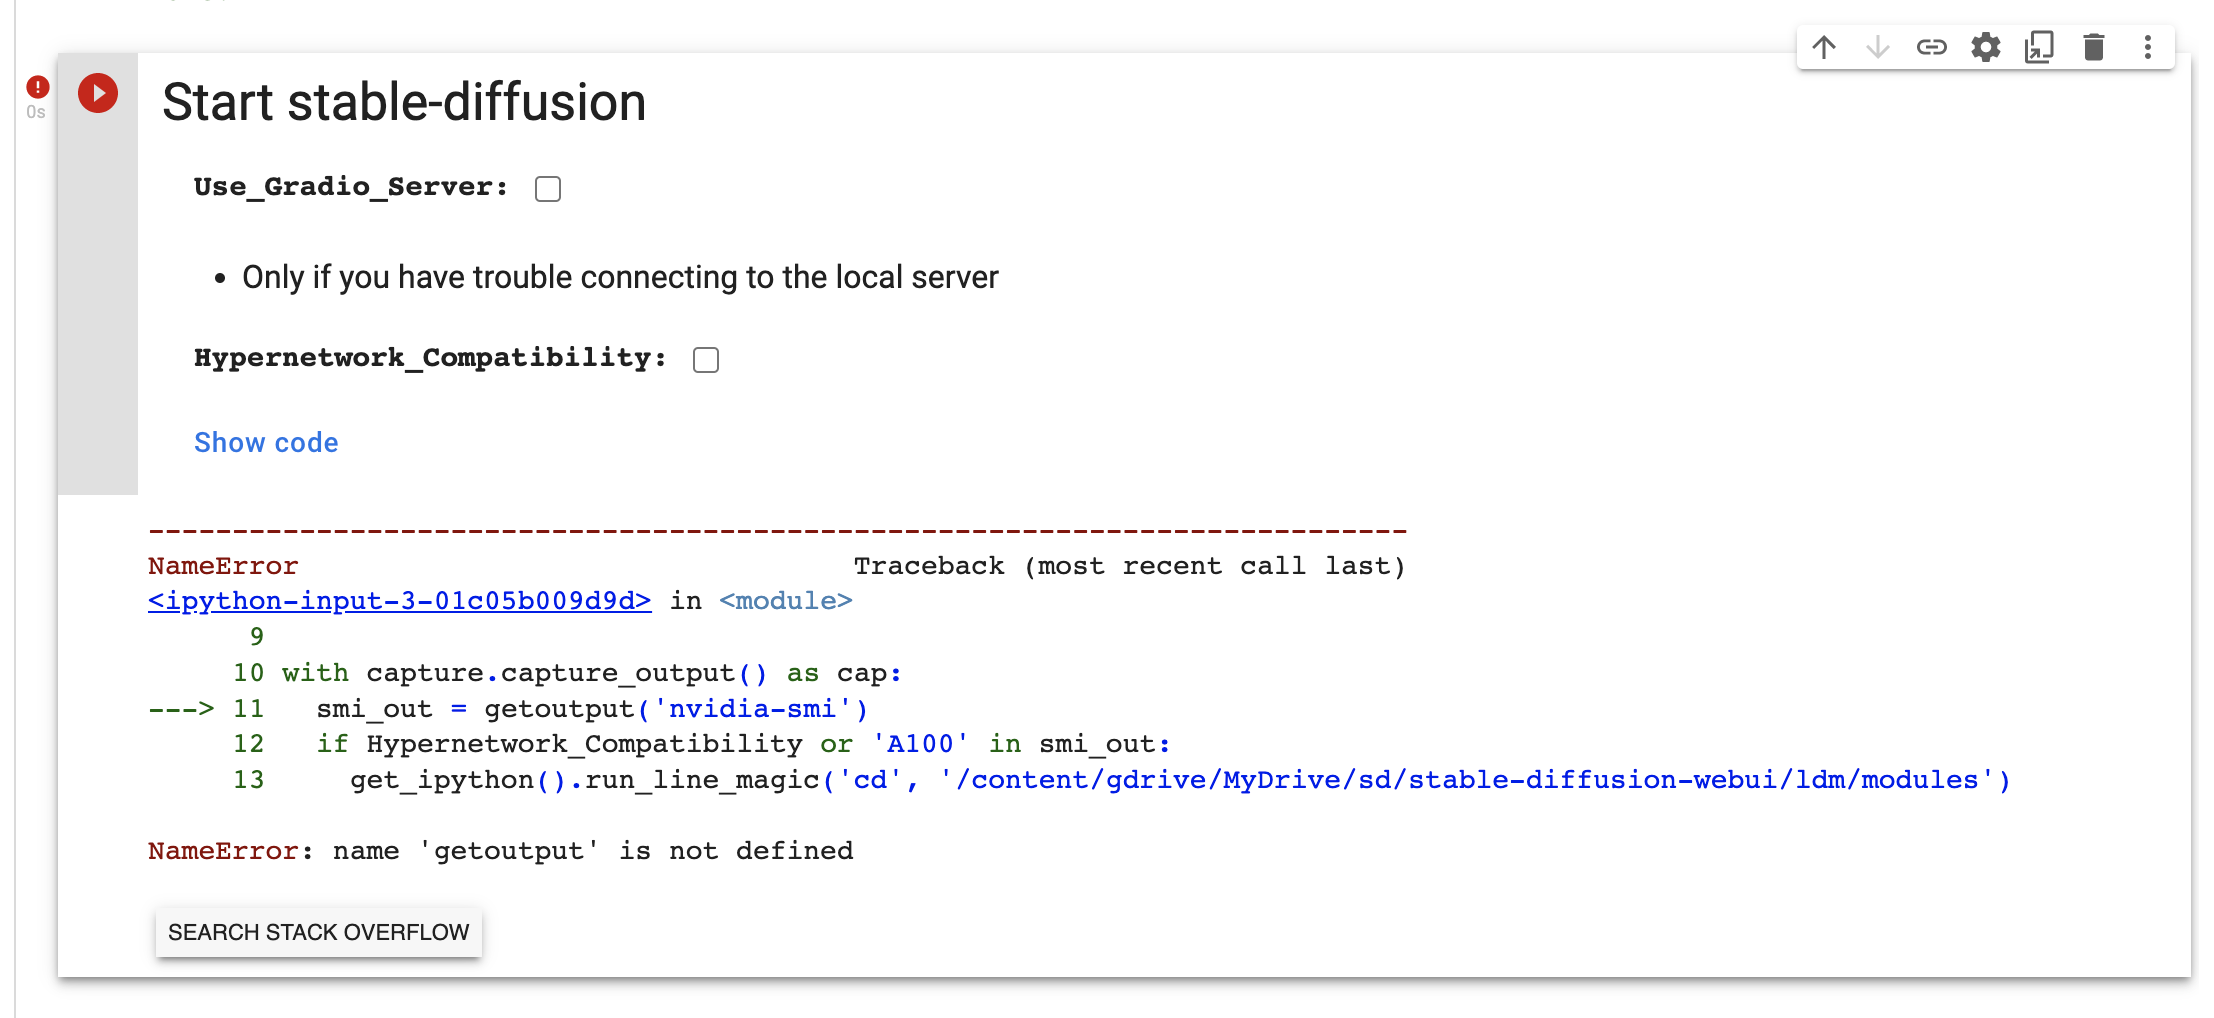2214x1018 pixels.
Task: Copy link to this cell
Action: [1932, 46]
